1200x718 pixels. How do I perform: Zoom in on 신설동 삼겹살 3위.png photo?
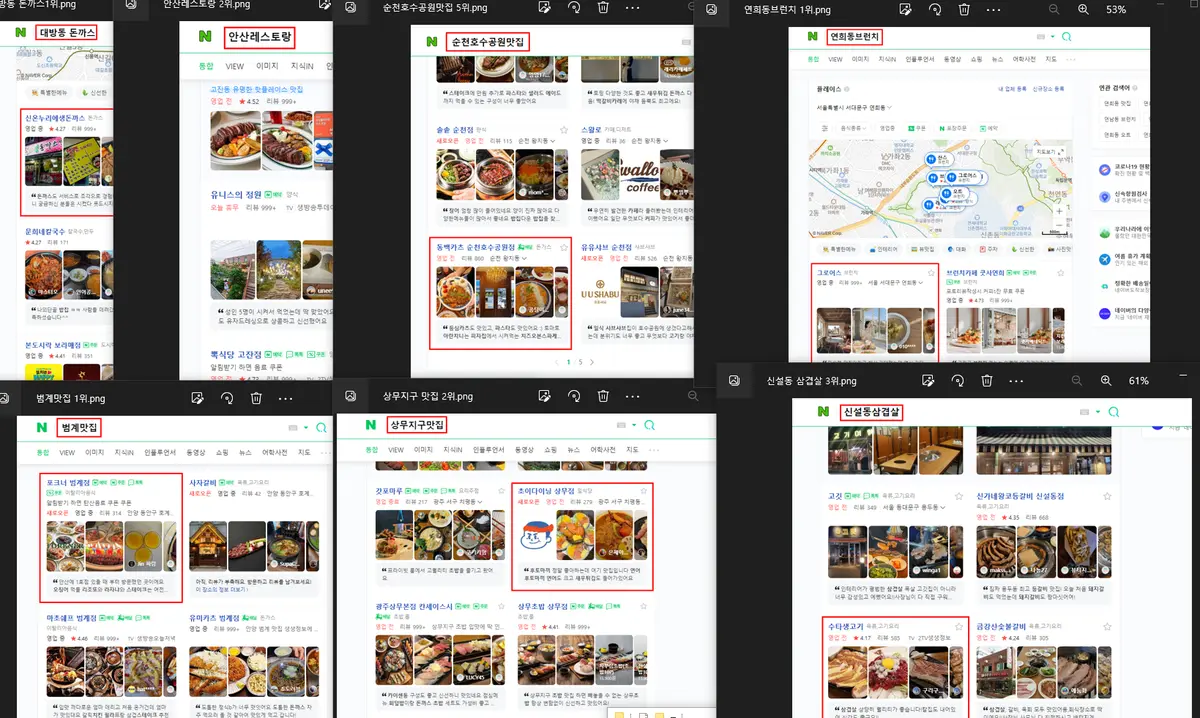click(1106, 381)
